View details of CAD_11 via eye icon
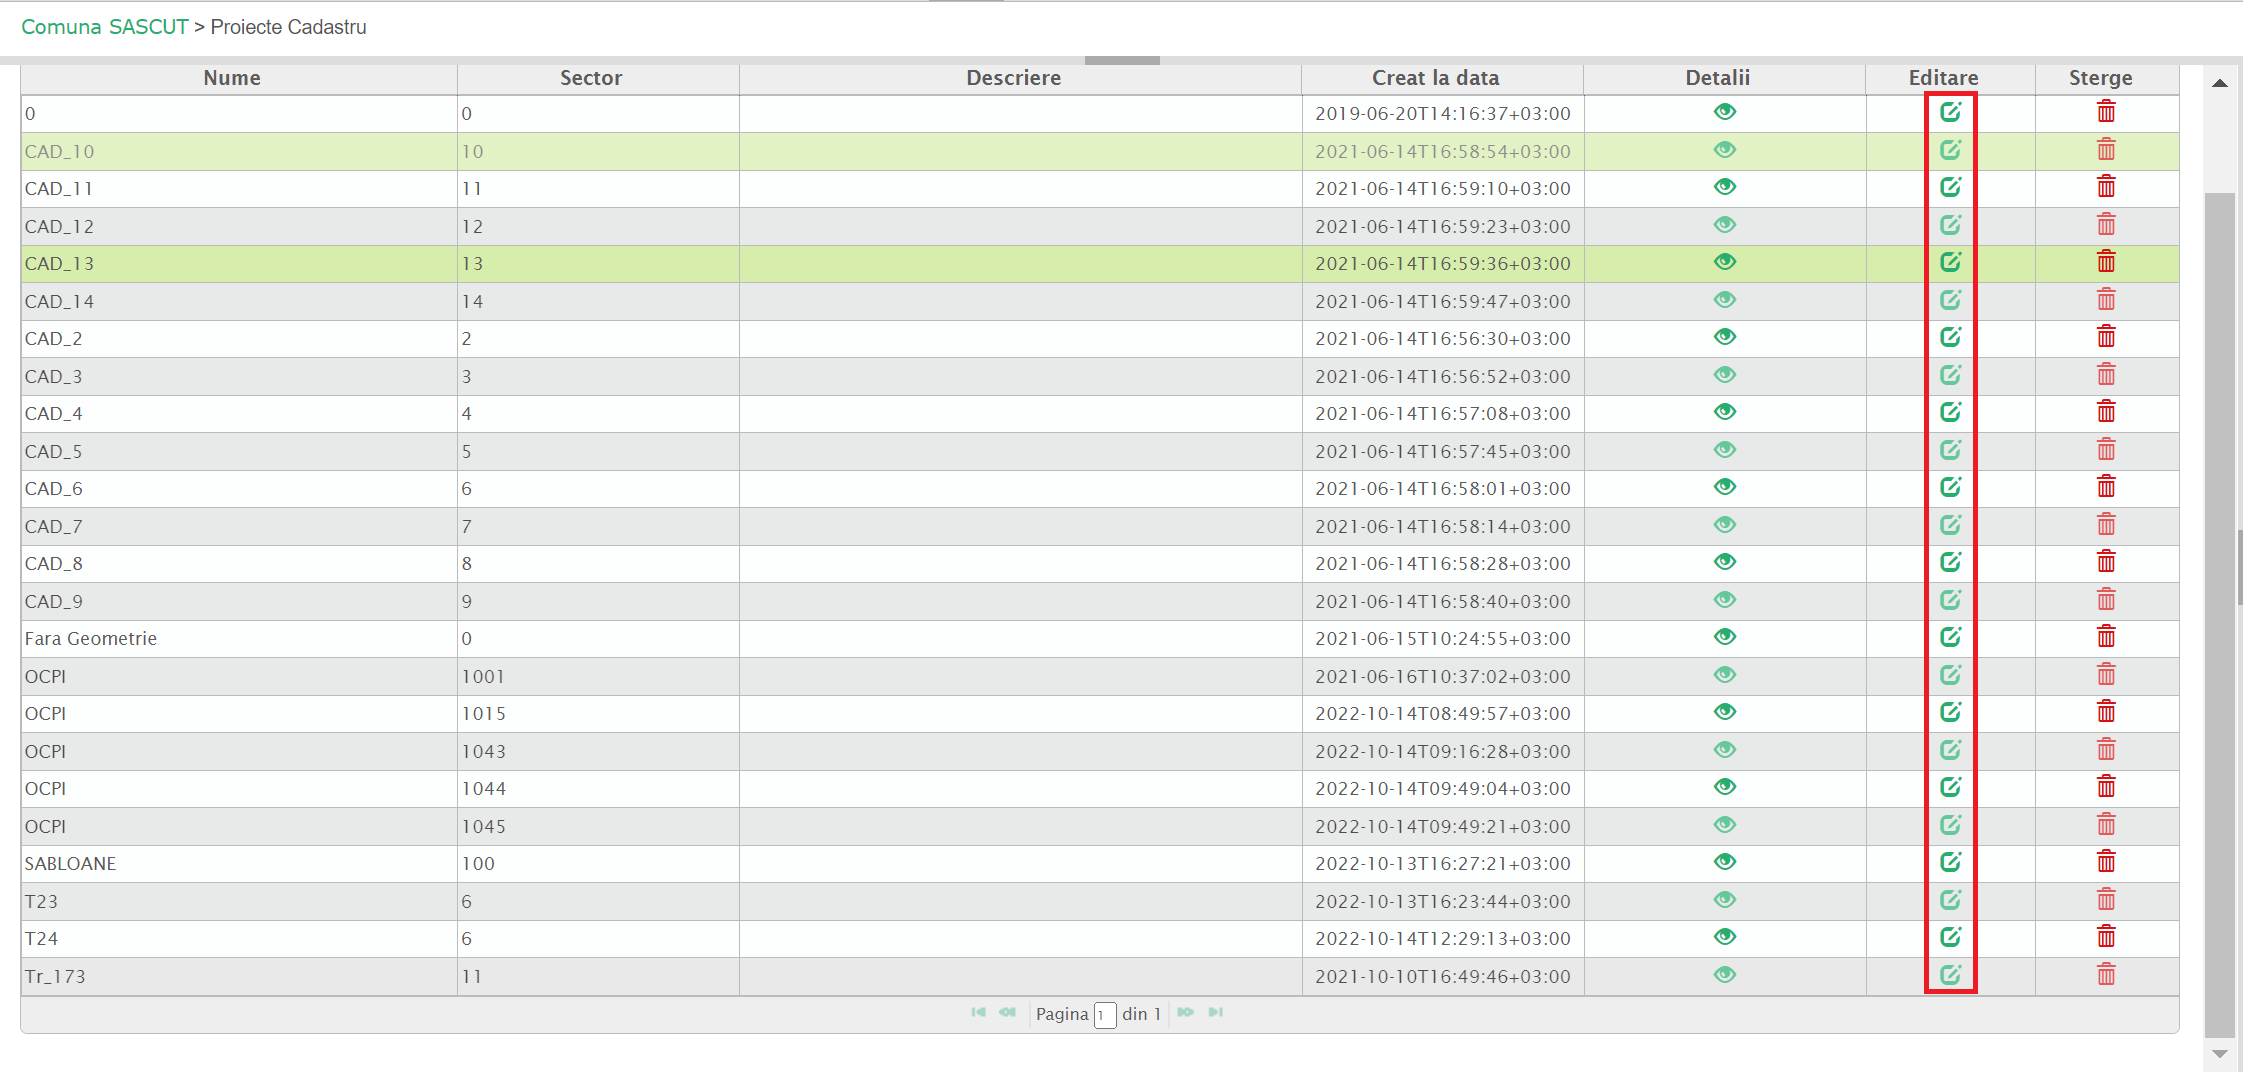The width and height of the screenshot is (2243, 1072). click(1724, 187)
